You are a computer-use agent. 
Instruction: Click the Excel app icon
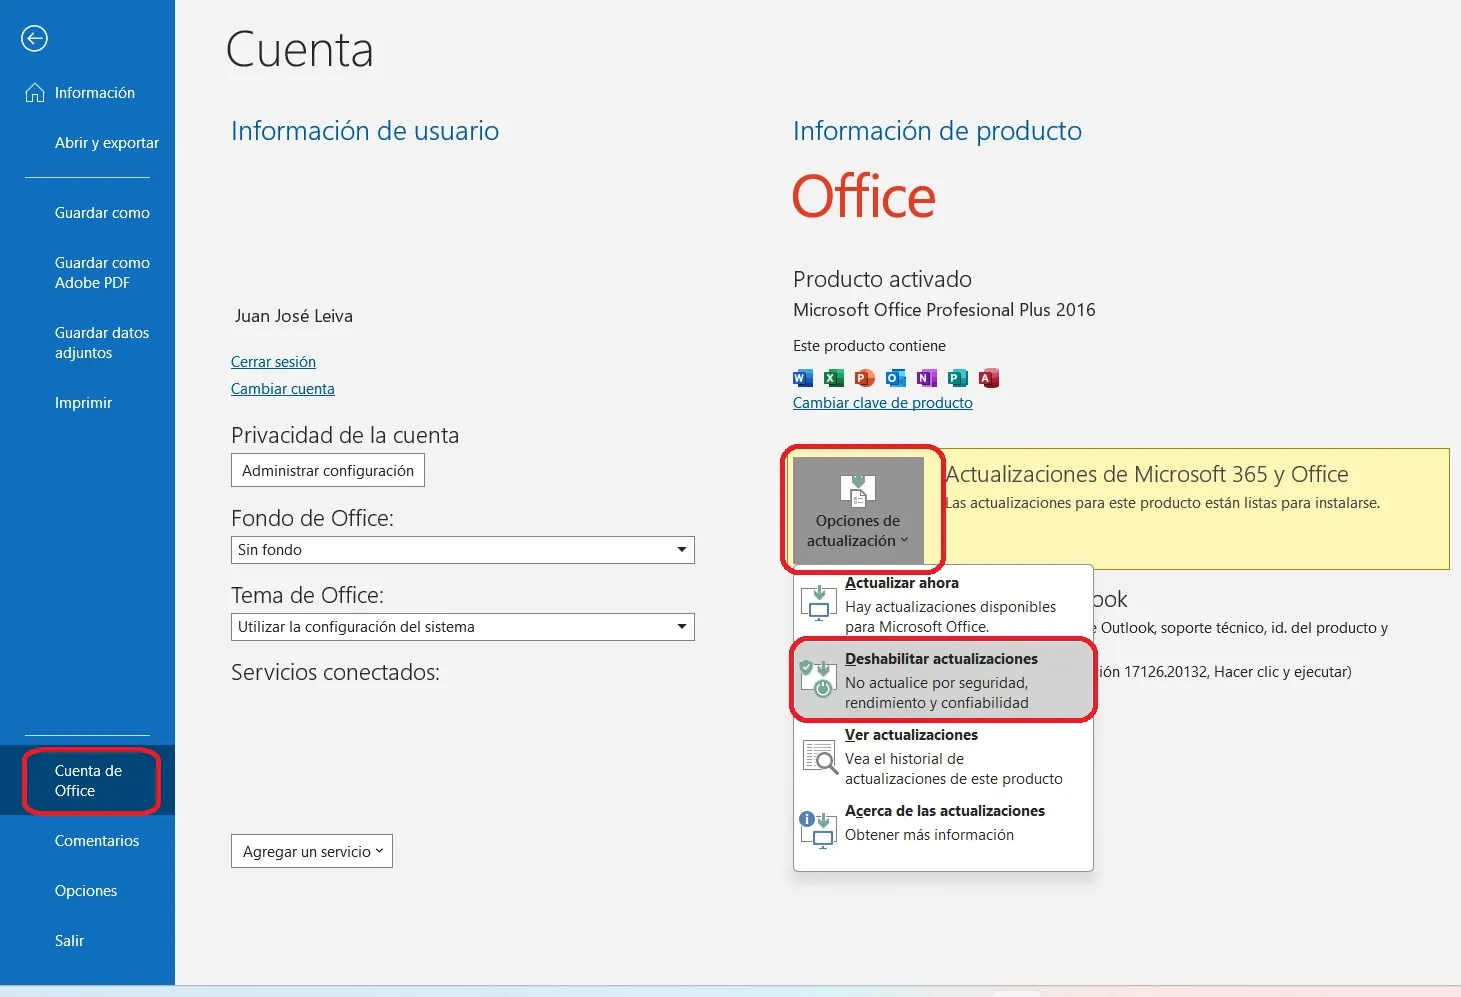pyautogui.click(x=834, y=378)
